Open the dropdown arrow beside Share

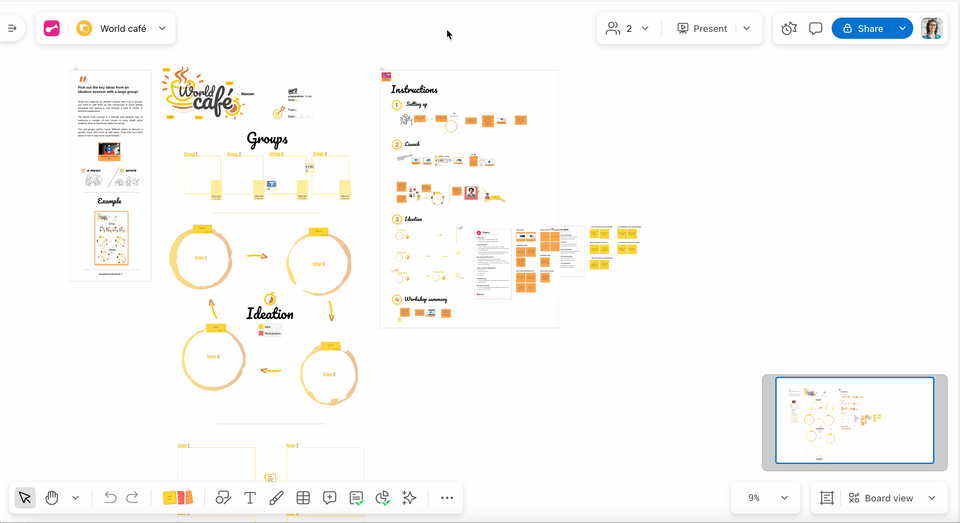pos(903,28)
